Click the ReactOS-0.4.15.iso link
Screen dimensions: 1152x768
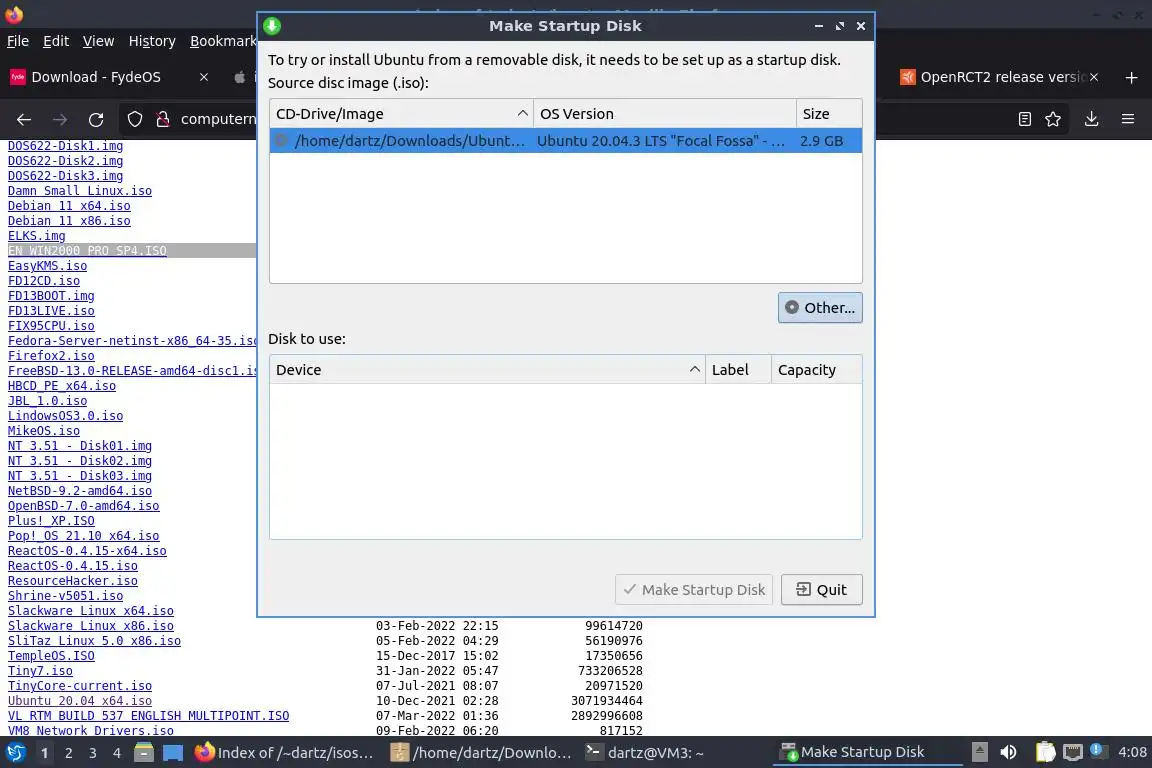(x=73, y=566)
